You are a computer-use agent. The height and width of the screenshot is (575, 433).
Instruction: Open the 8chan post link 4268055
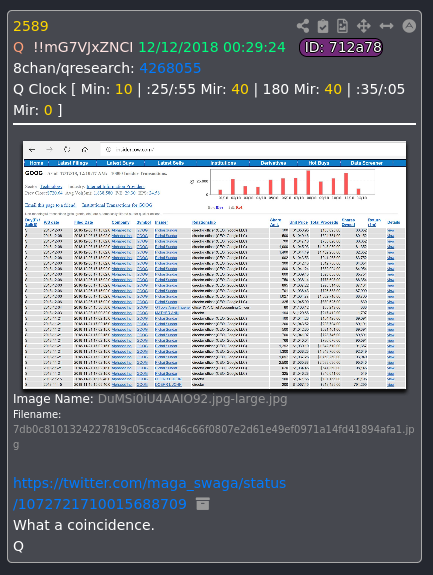point(170,68)
